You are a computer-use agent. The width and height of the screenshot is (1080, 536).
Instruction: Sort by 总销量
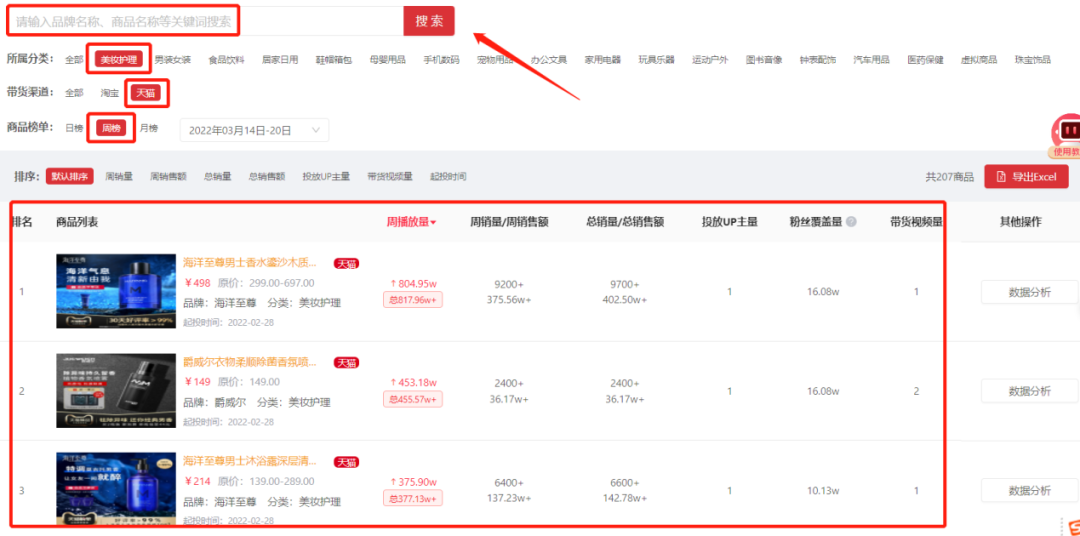point(218,176)
